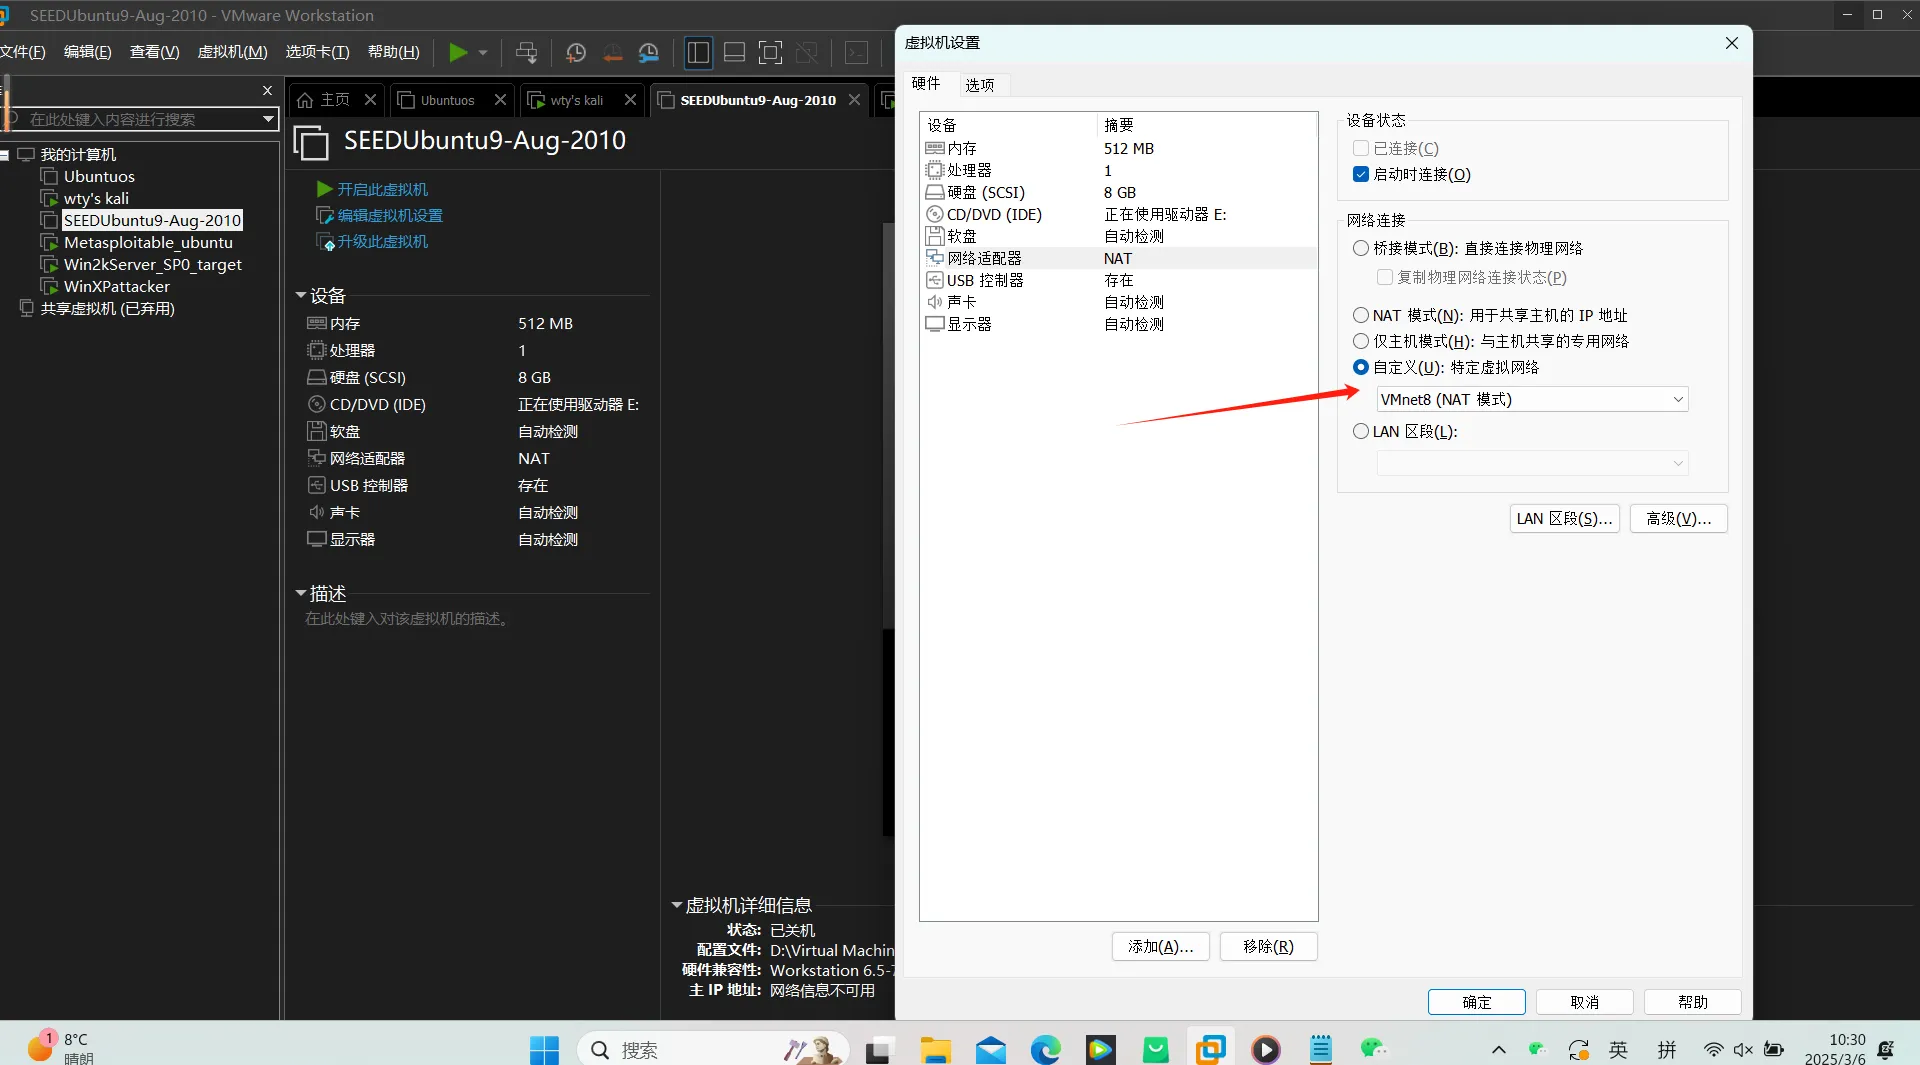Open 高级(V)... network settings
1920x1065 pixels.
[x=1679, y=518]
